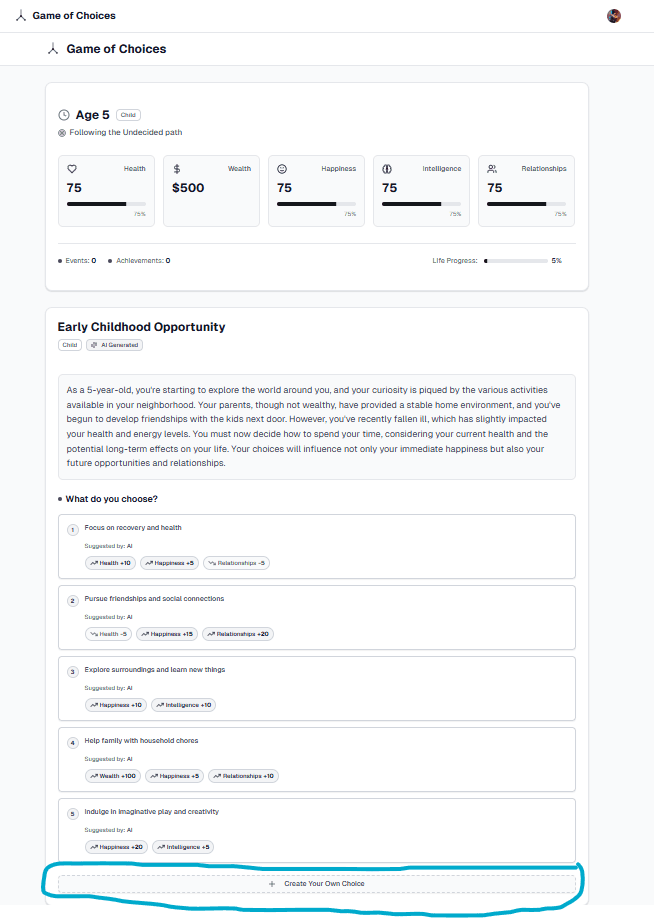Click the brain Intelligence icon
The image size is (654, 918).
pos(387,169)
